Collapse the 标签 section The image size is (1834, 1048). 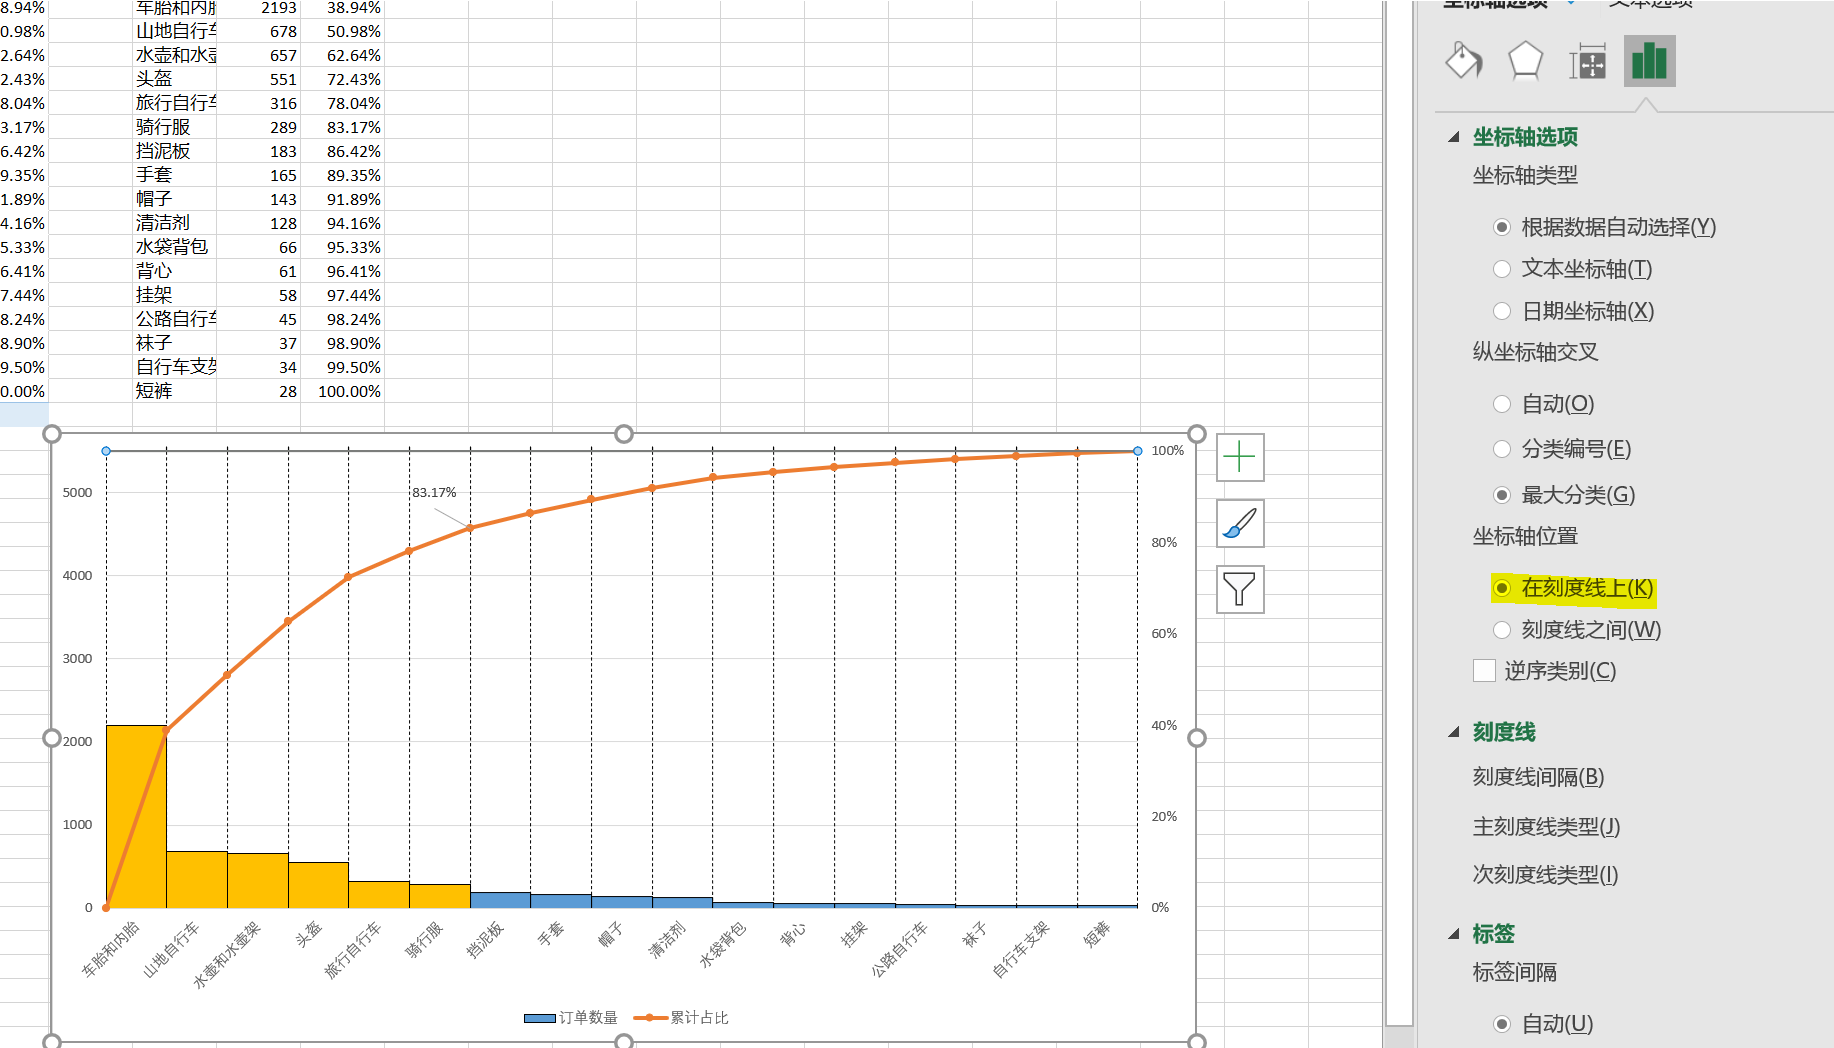click(1454, 934)
